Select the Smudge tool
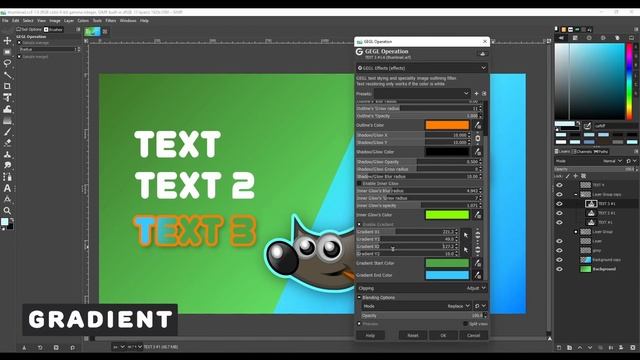Viewport: 640px width, 360px height. pyautogui.click(x=7, y=165)
